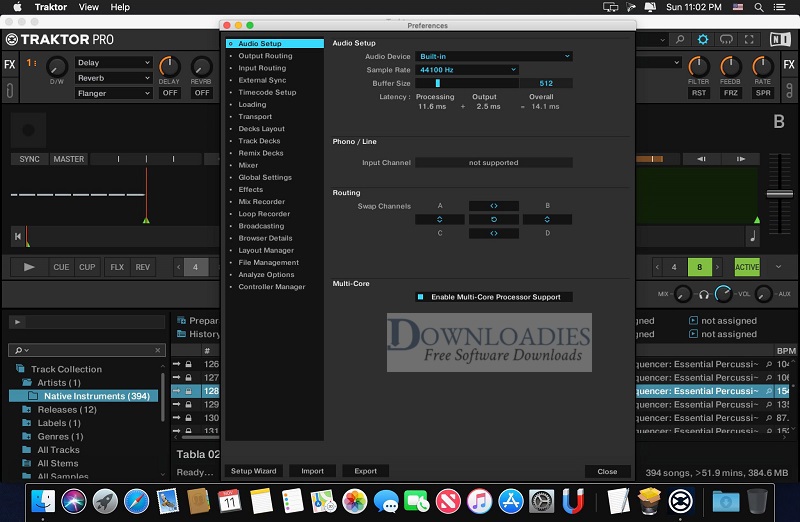Viewport: 800px width, 522px height.
Task: Open Finder from the Dock
Action: click(x=43, y=502)
